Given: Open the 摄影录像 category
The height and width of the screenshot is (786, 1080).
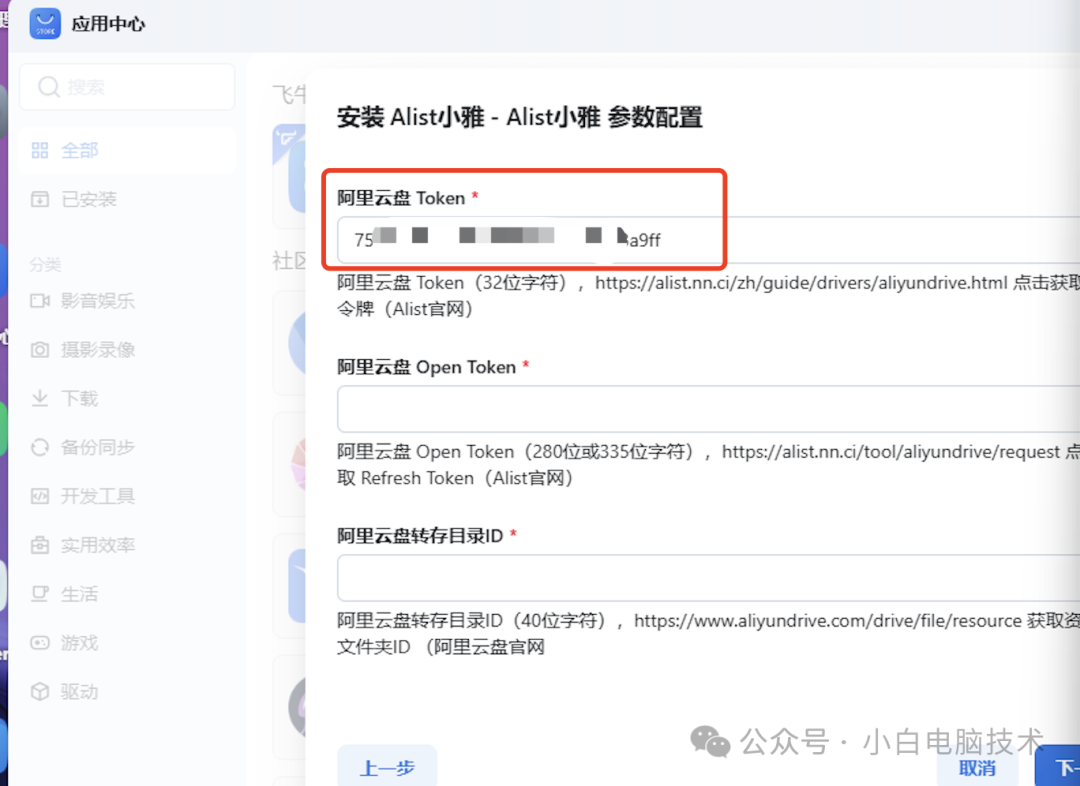Looking at the screenshot, I should (127, 349).
